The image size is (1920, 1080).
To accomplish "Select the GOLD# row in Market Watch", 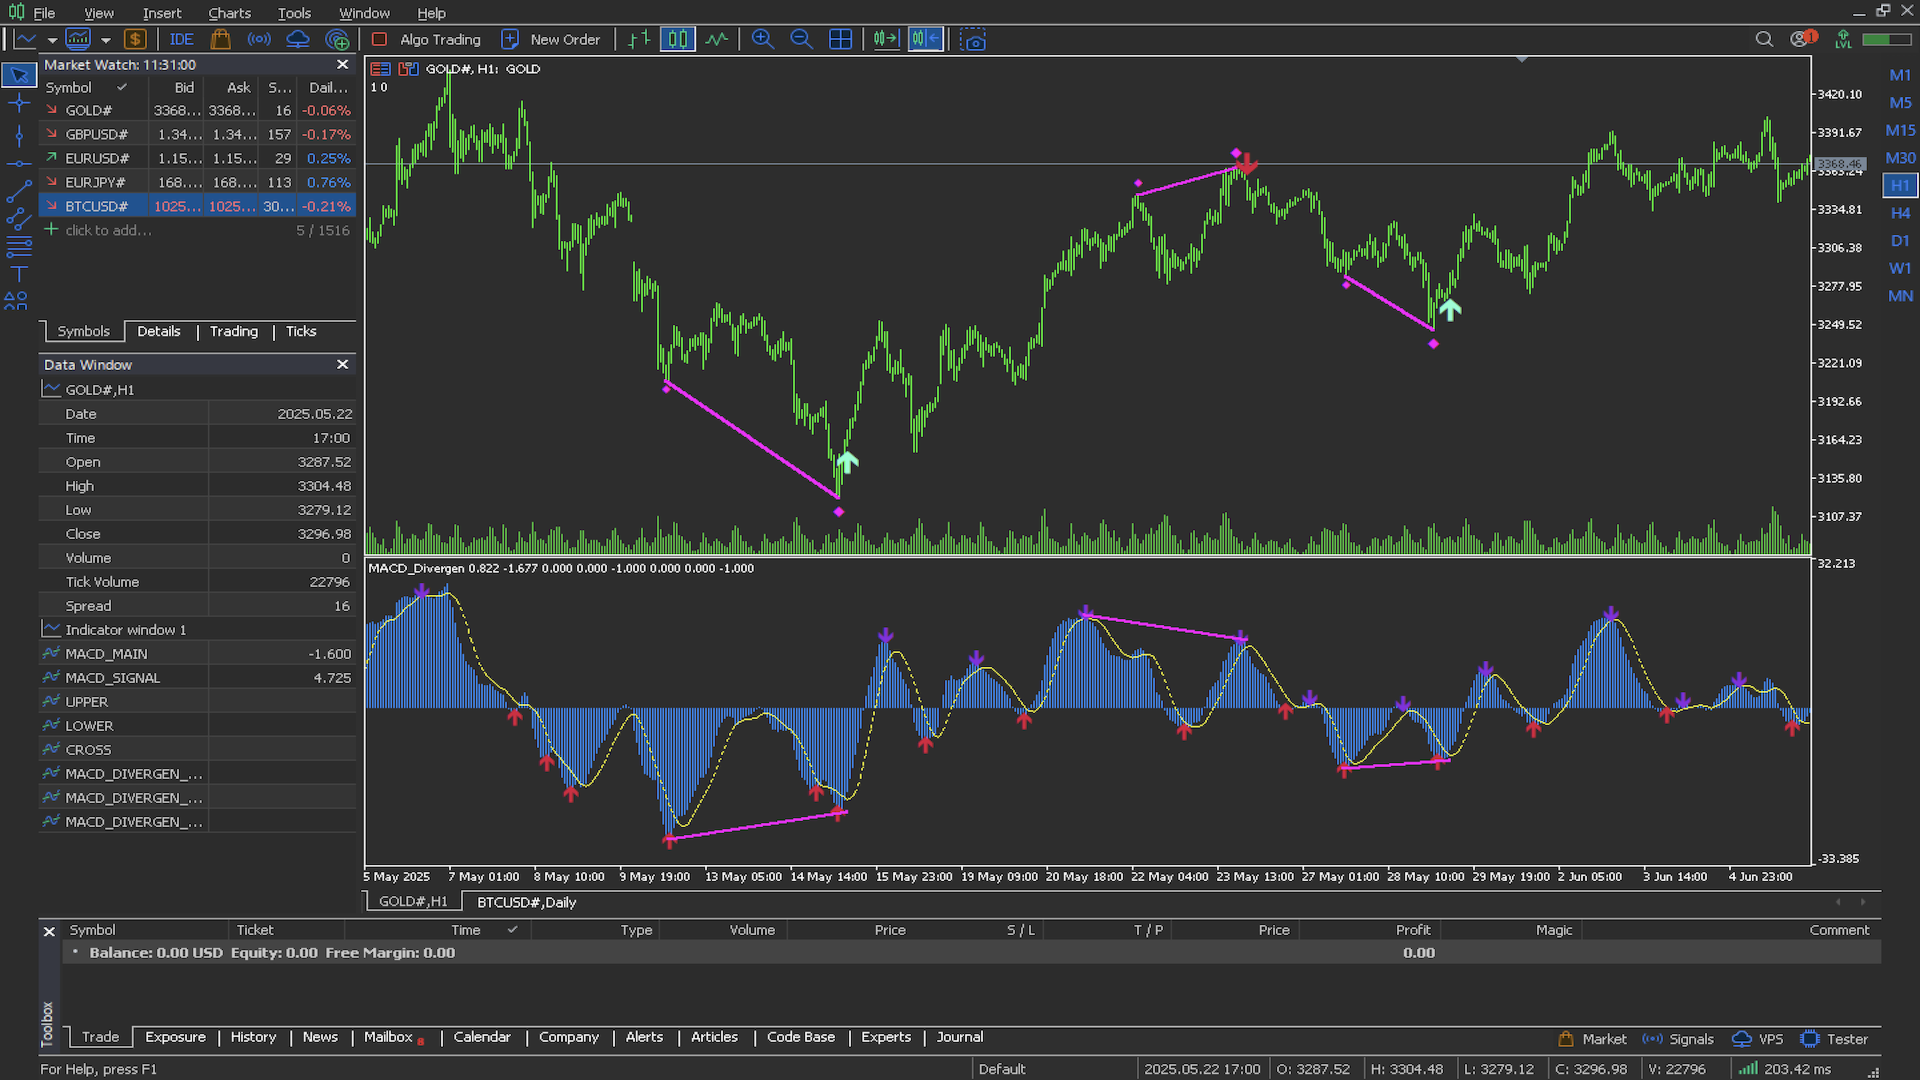I will (197, 110).
